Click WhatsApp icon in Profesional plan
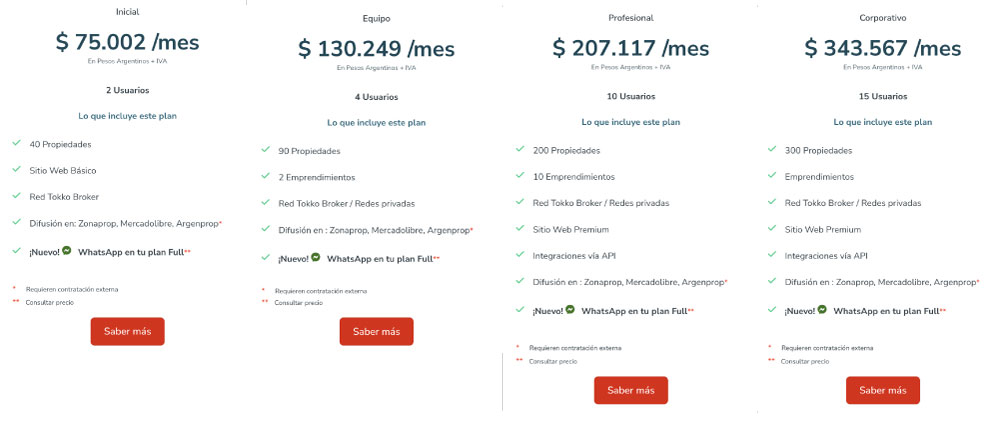The height and width of the screenshot is (429, 1000). (570, 310)
